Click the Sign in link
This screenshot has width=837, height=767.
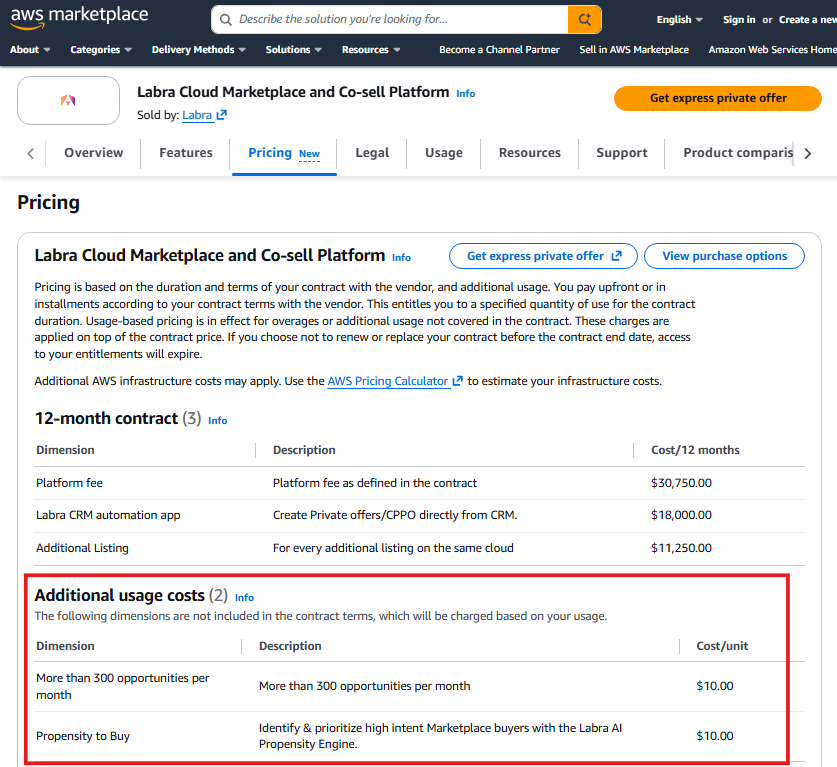point(739,20)
